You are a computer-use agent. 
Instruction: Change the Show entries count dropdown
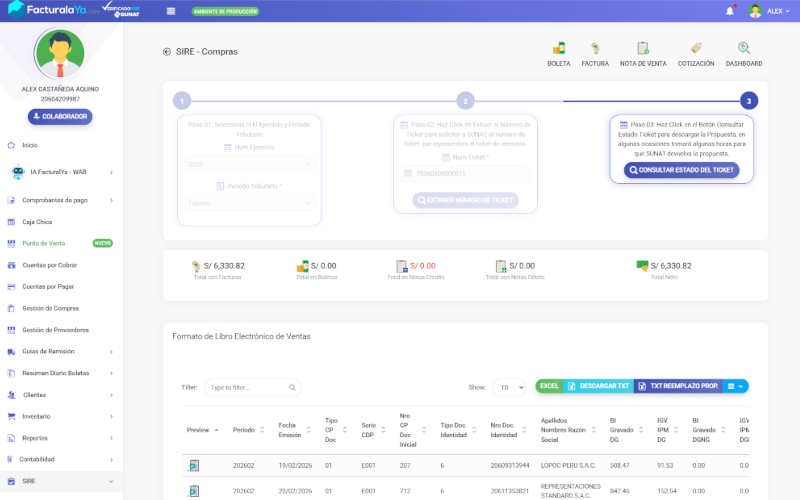click(511, 387)
